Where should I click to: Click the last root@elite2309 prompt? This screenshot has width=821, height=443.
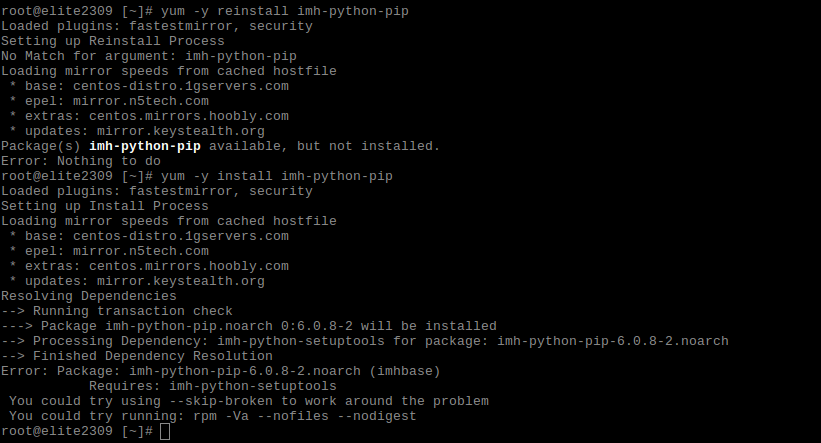click(76, 431)
